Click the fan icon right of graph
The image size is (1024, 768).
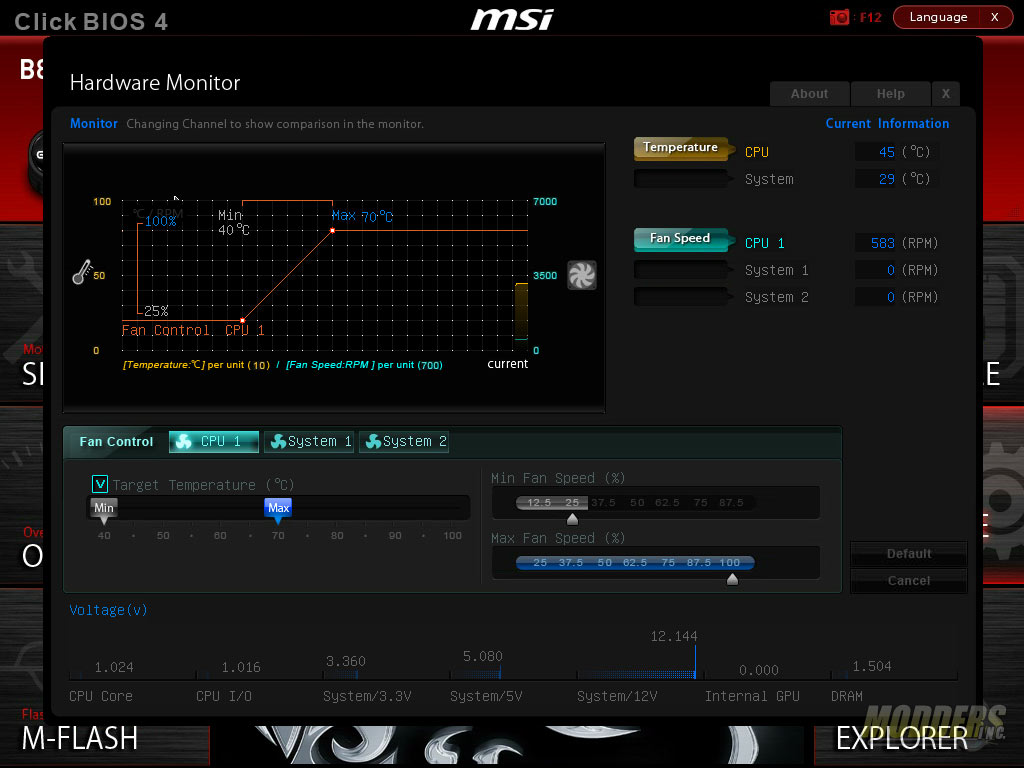(581, 275)
